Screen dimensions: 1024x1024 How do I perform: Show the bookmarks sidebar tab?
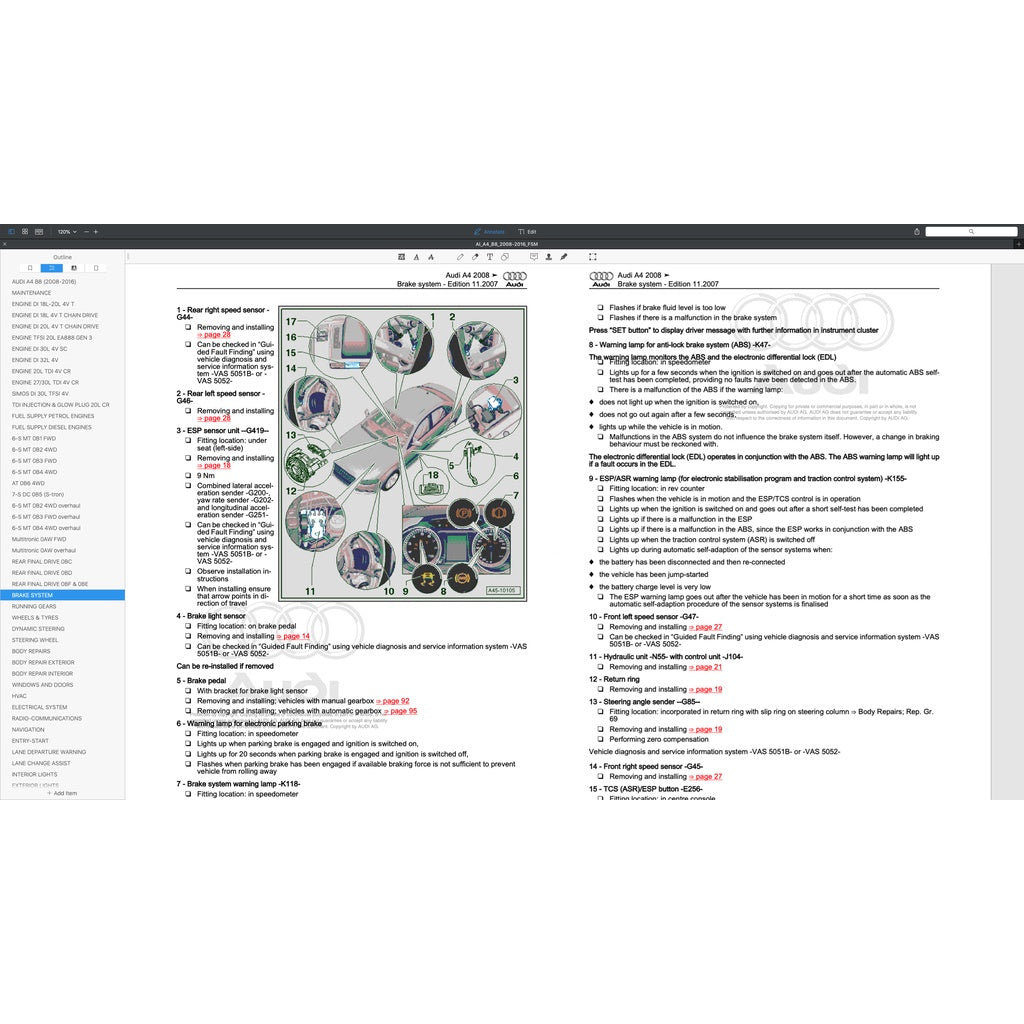point(30,268)
